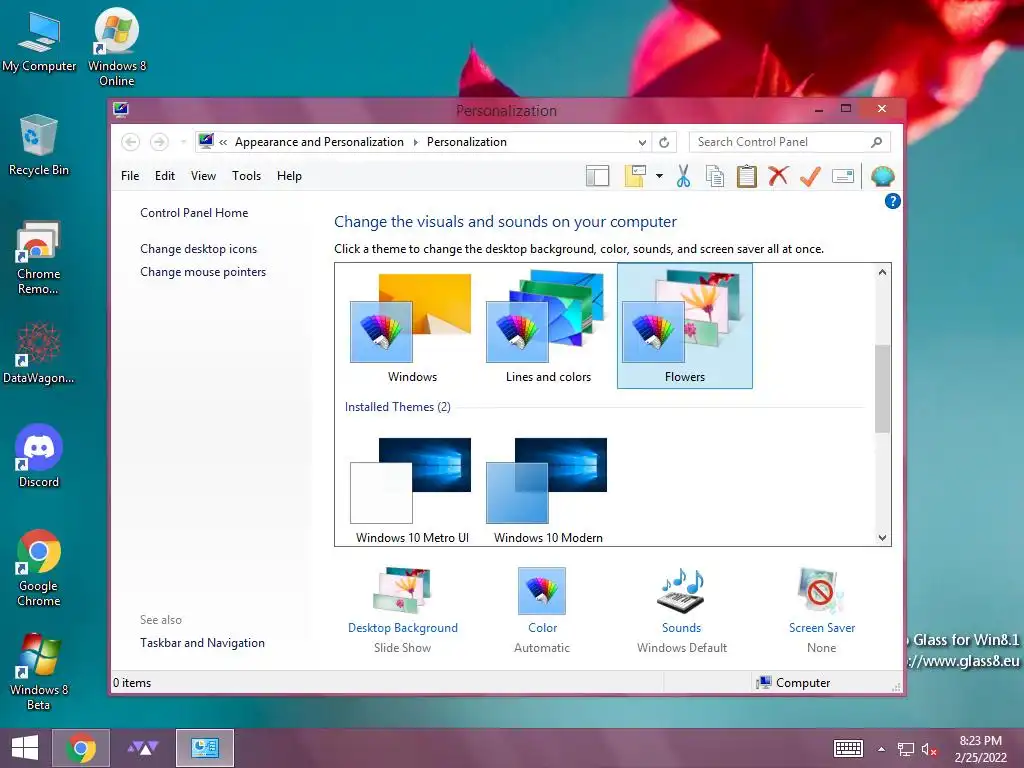Image resolution: width=1024 pixels, height=768 pixels.
Task: Click the network tray icon
Action: pos(905,749)
